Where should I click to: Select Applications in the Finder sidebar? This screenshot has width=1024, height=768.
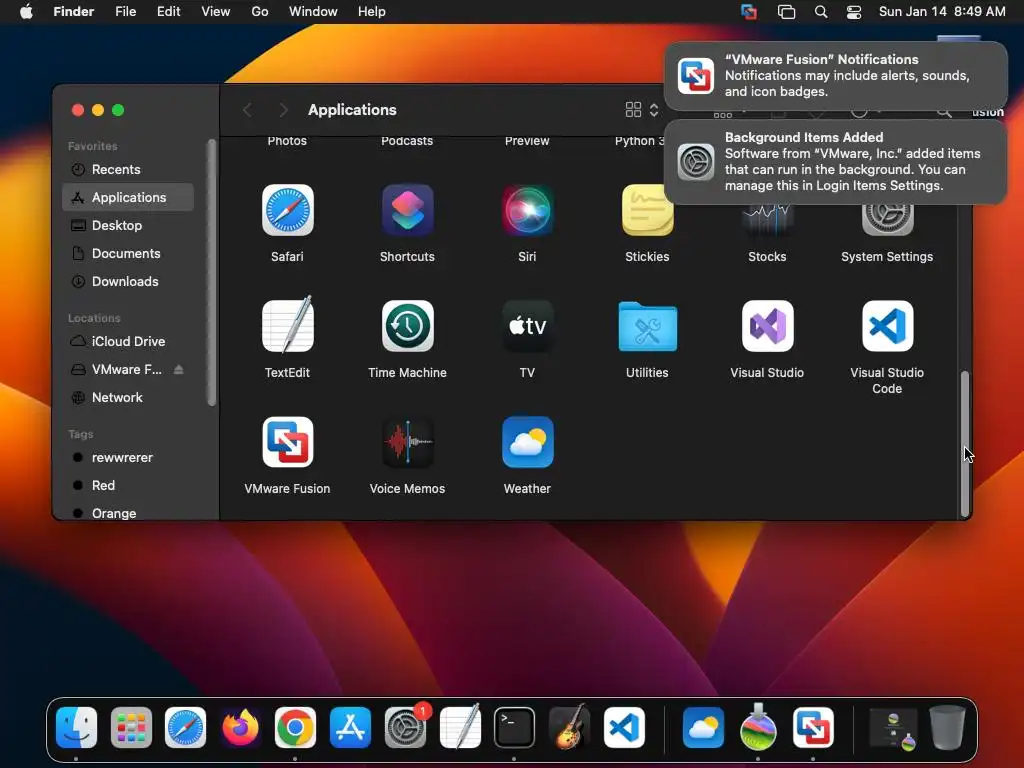tap(128, 197)
